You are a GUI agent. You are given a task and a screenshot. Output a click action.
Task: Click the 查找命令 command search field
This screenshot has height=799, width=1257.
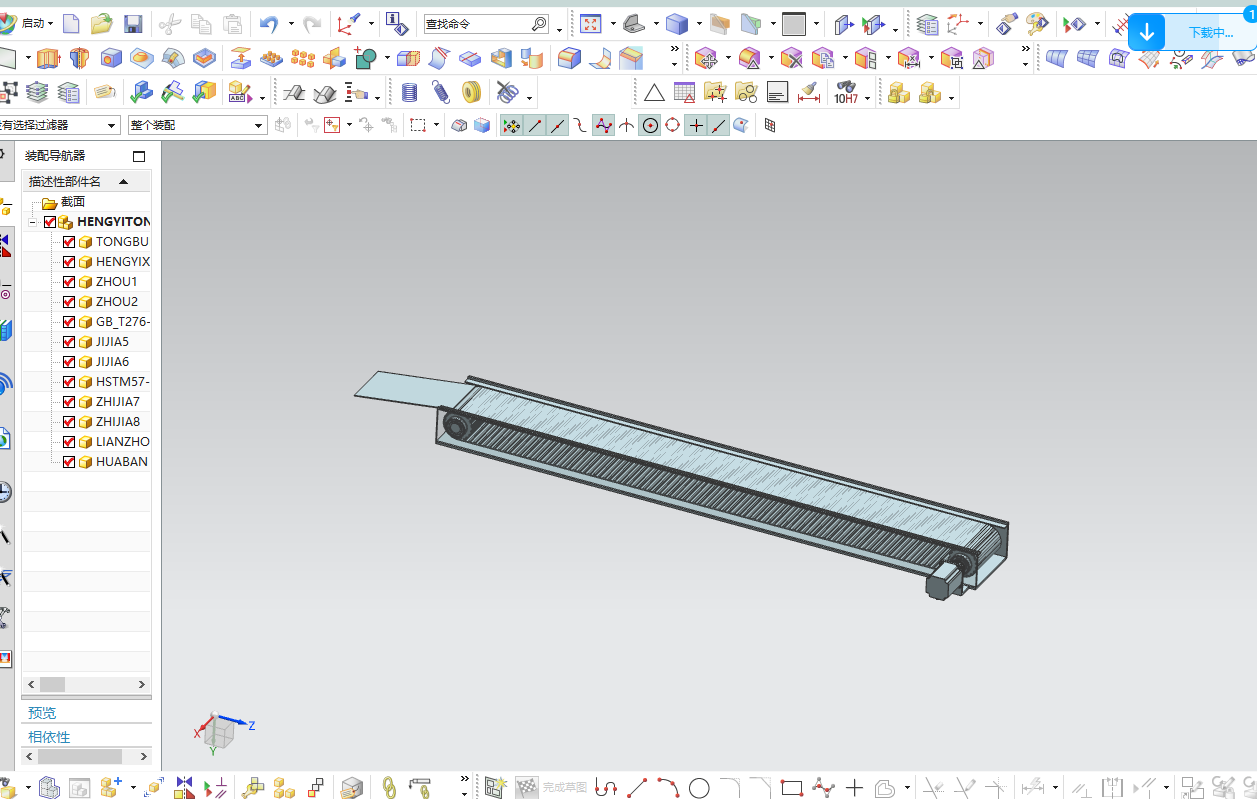(x=487, y=23)
